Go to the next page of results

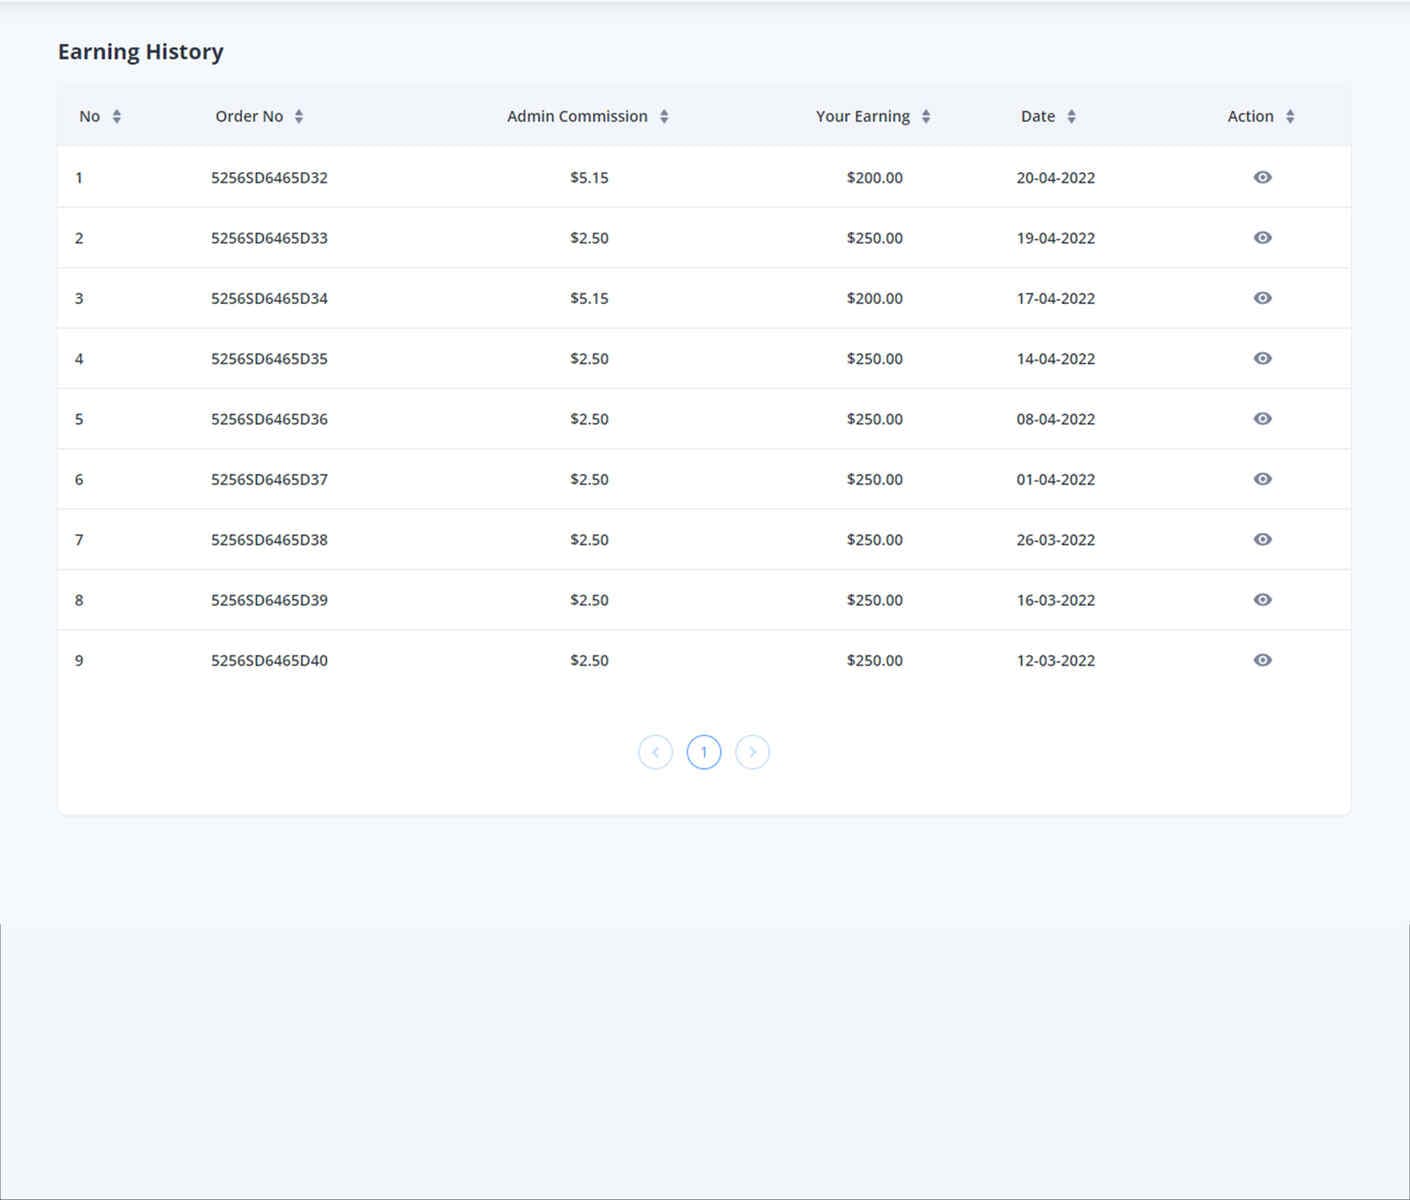point(752,751)
